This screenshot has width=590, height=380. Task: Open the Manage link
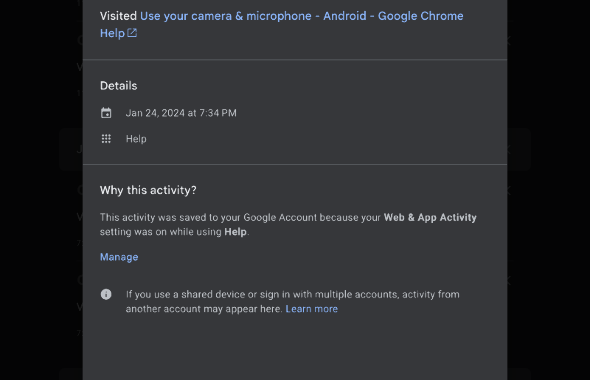pos(119,257)
